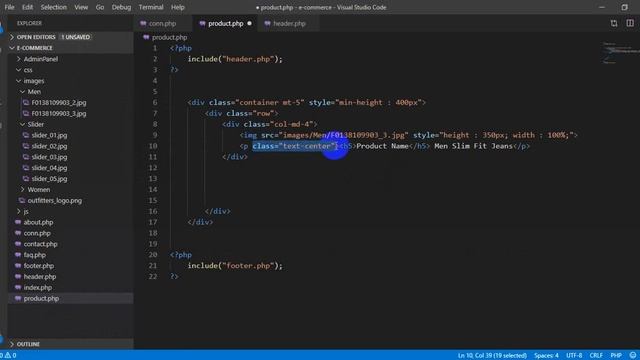Open about.php in the explorer

(x=38, y=222)
